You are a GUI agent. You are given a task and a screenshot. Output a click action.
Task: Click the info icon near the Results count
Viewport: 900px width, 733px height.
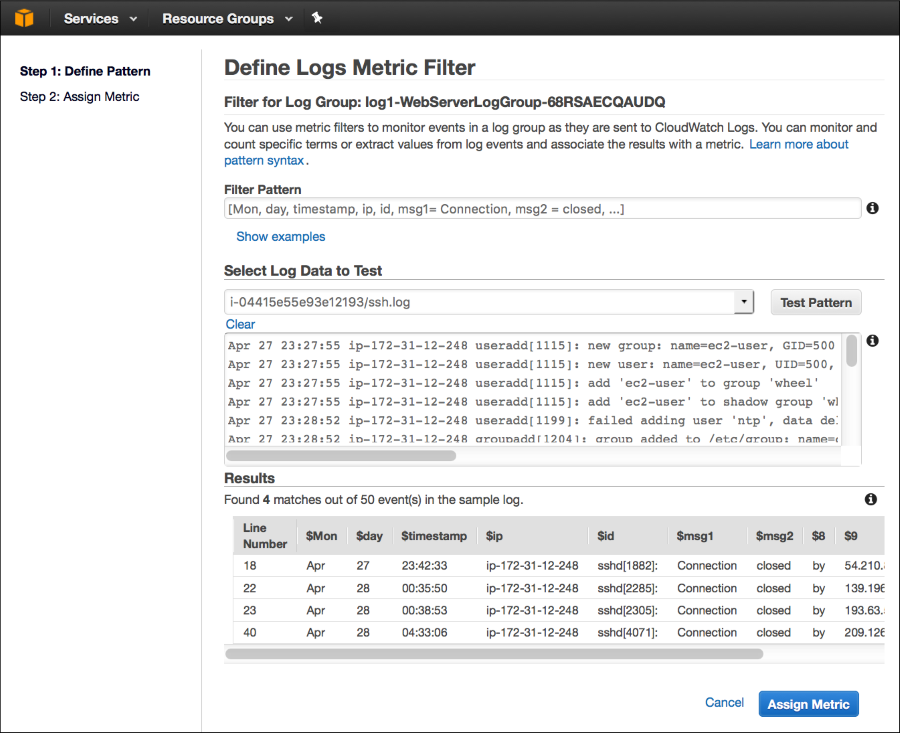[x=870, y=499]
